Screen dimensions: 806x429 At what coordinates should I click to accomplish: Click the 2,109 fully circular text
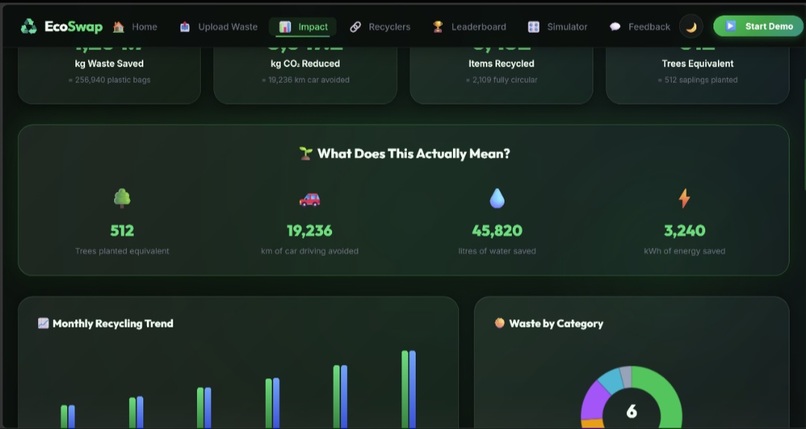click(x=502, y=80)
